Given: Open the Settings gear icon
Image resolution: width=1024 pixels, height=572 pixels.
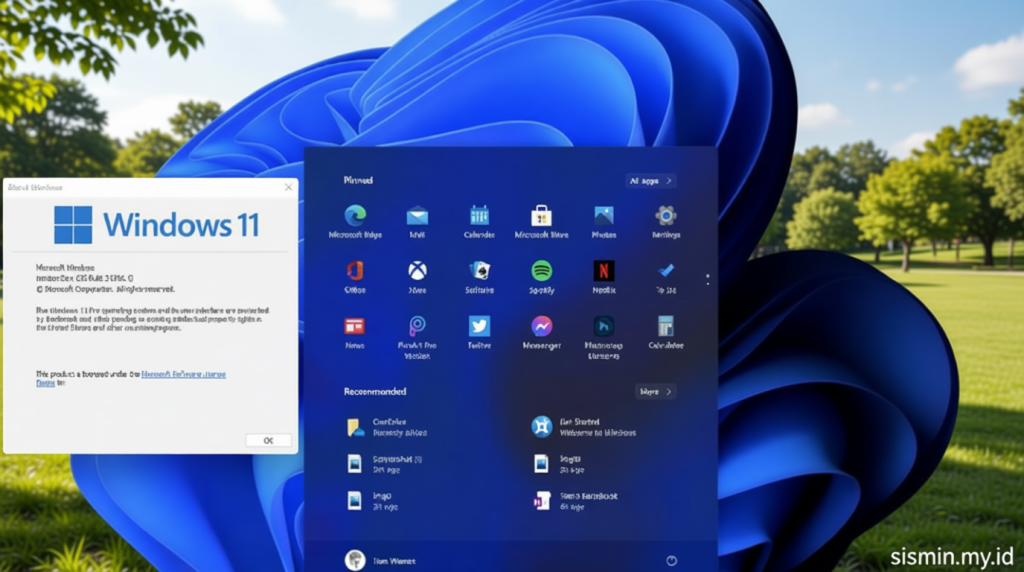Looking at the screenshot, I should pyautogui.click(x=665, y=215).
